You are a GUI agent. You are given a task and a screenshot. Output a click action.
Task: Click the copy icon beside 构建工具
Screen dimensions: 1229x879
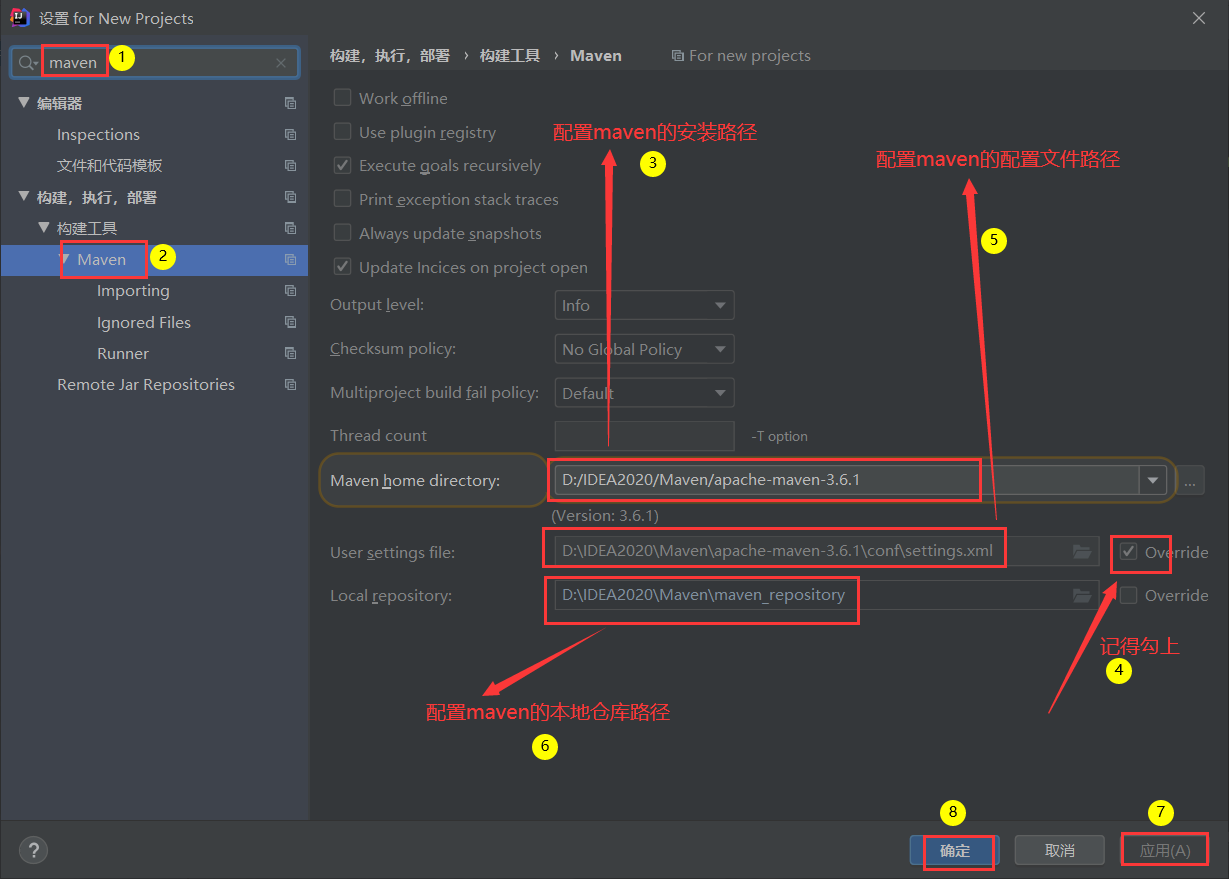[290, 228]
